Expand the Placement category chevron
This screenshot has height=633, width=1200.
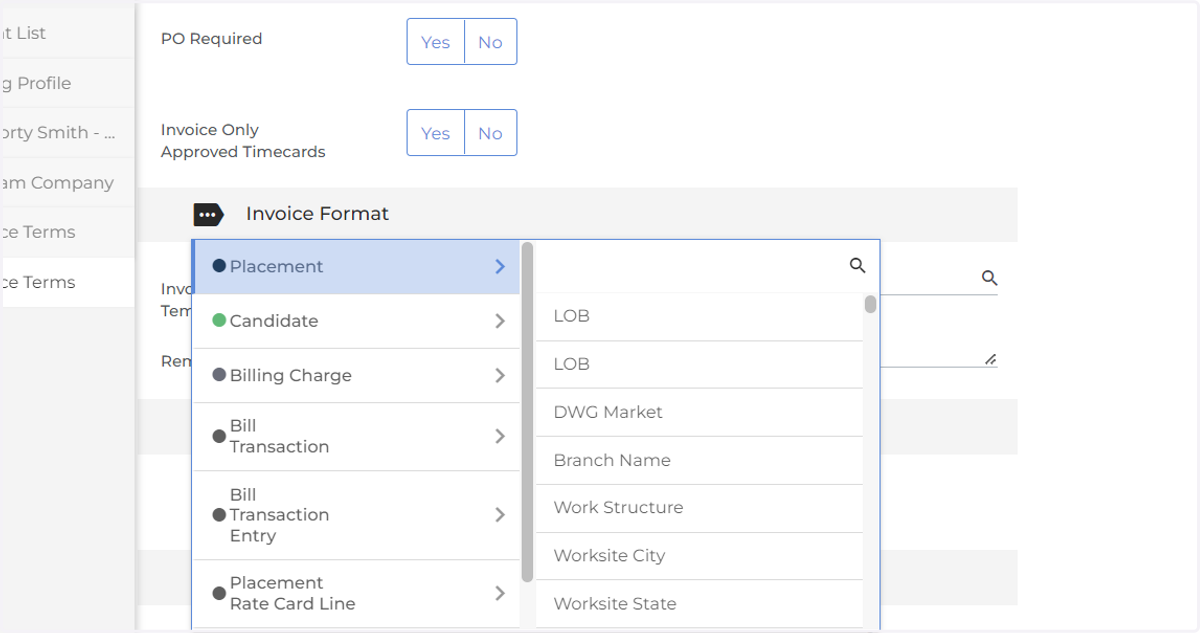point(500,266)
